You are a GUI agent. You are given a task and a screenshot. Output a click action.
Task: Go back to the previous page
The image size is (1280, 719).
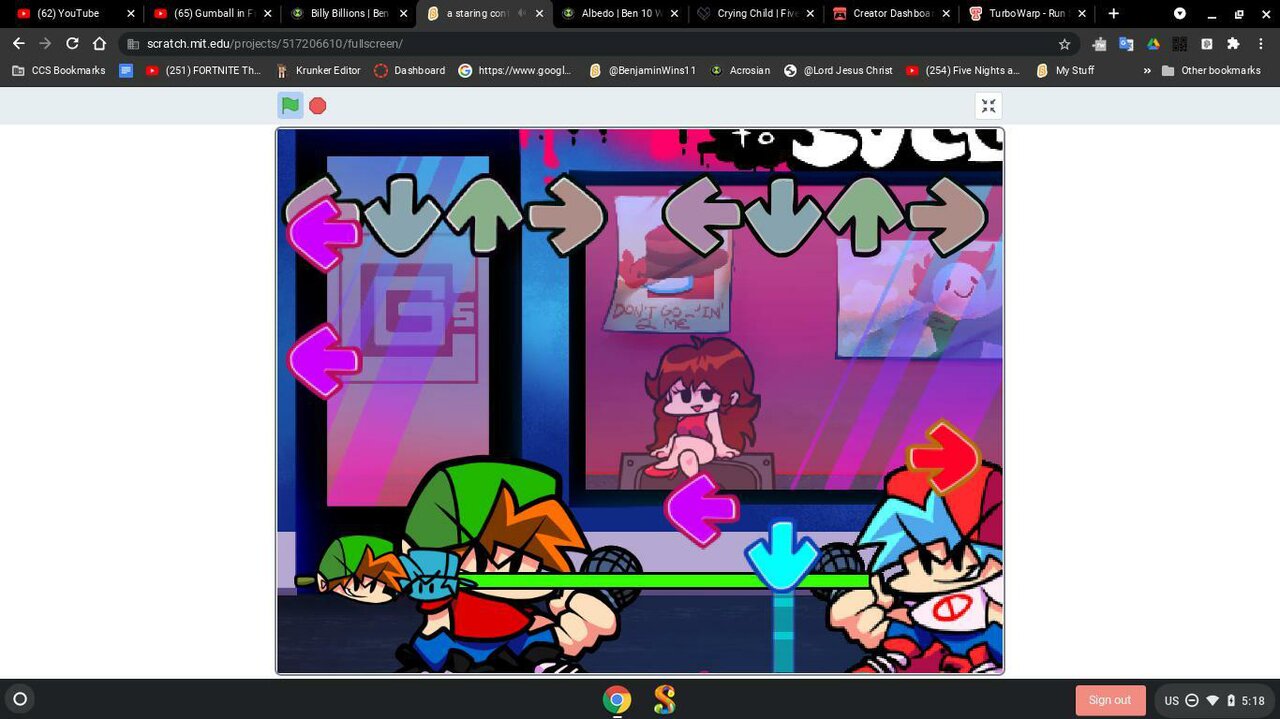tap(18, 44)
